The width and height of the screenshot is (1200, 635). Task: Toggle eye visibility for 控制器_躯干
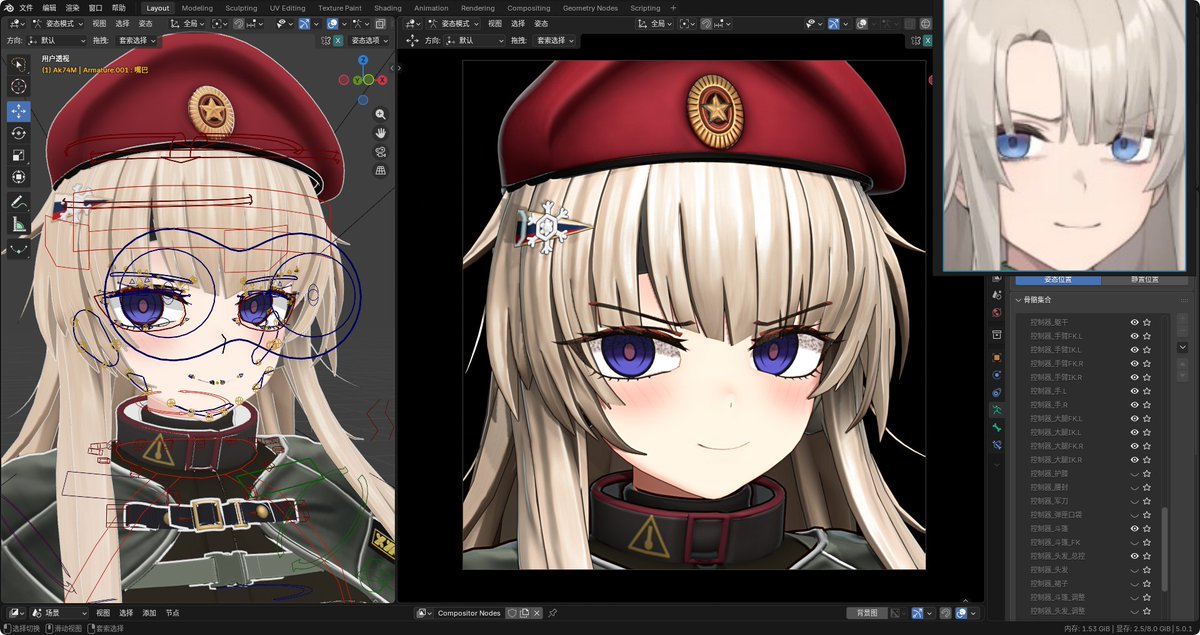[x=1135, y=322]
